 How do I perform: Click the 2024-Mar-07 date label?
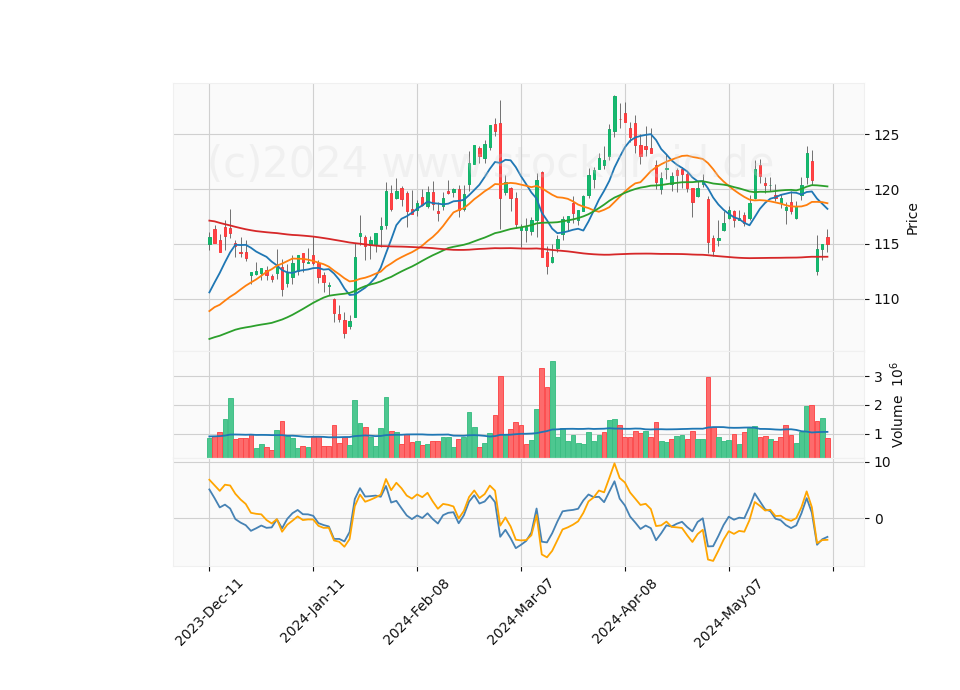tap(520, 612)
